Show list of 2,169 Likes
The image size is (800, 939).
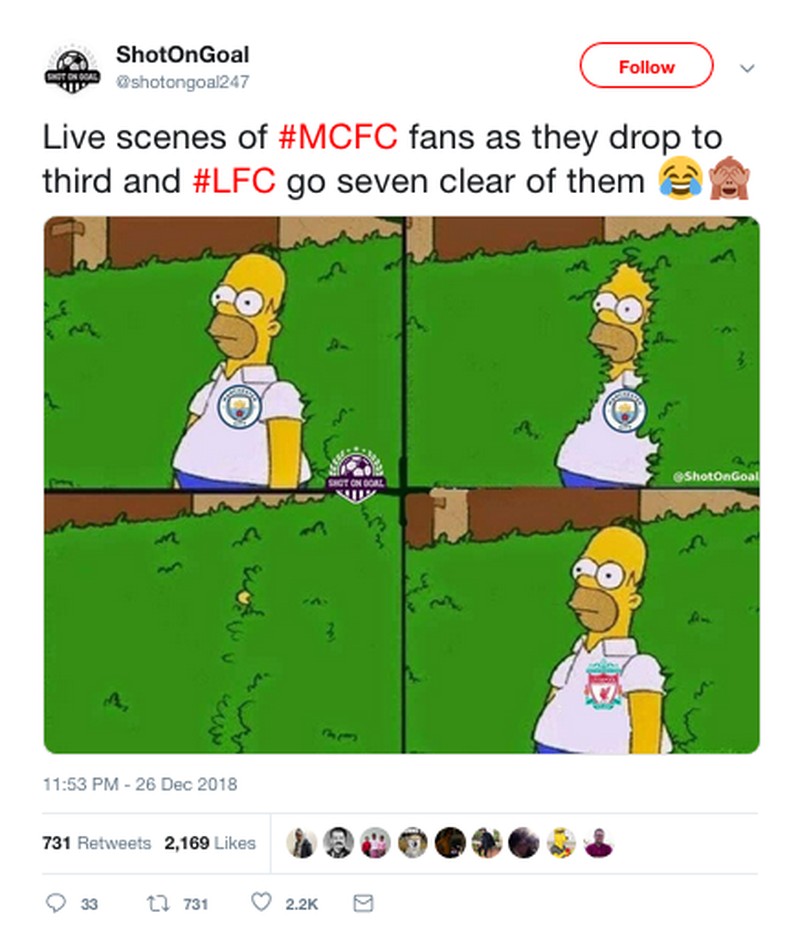tap(210, 843)
